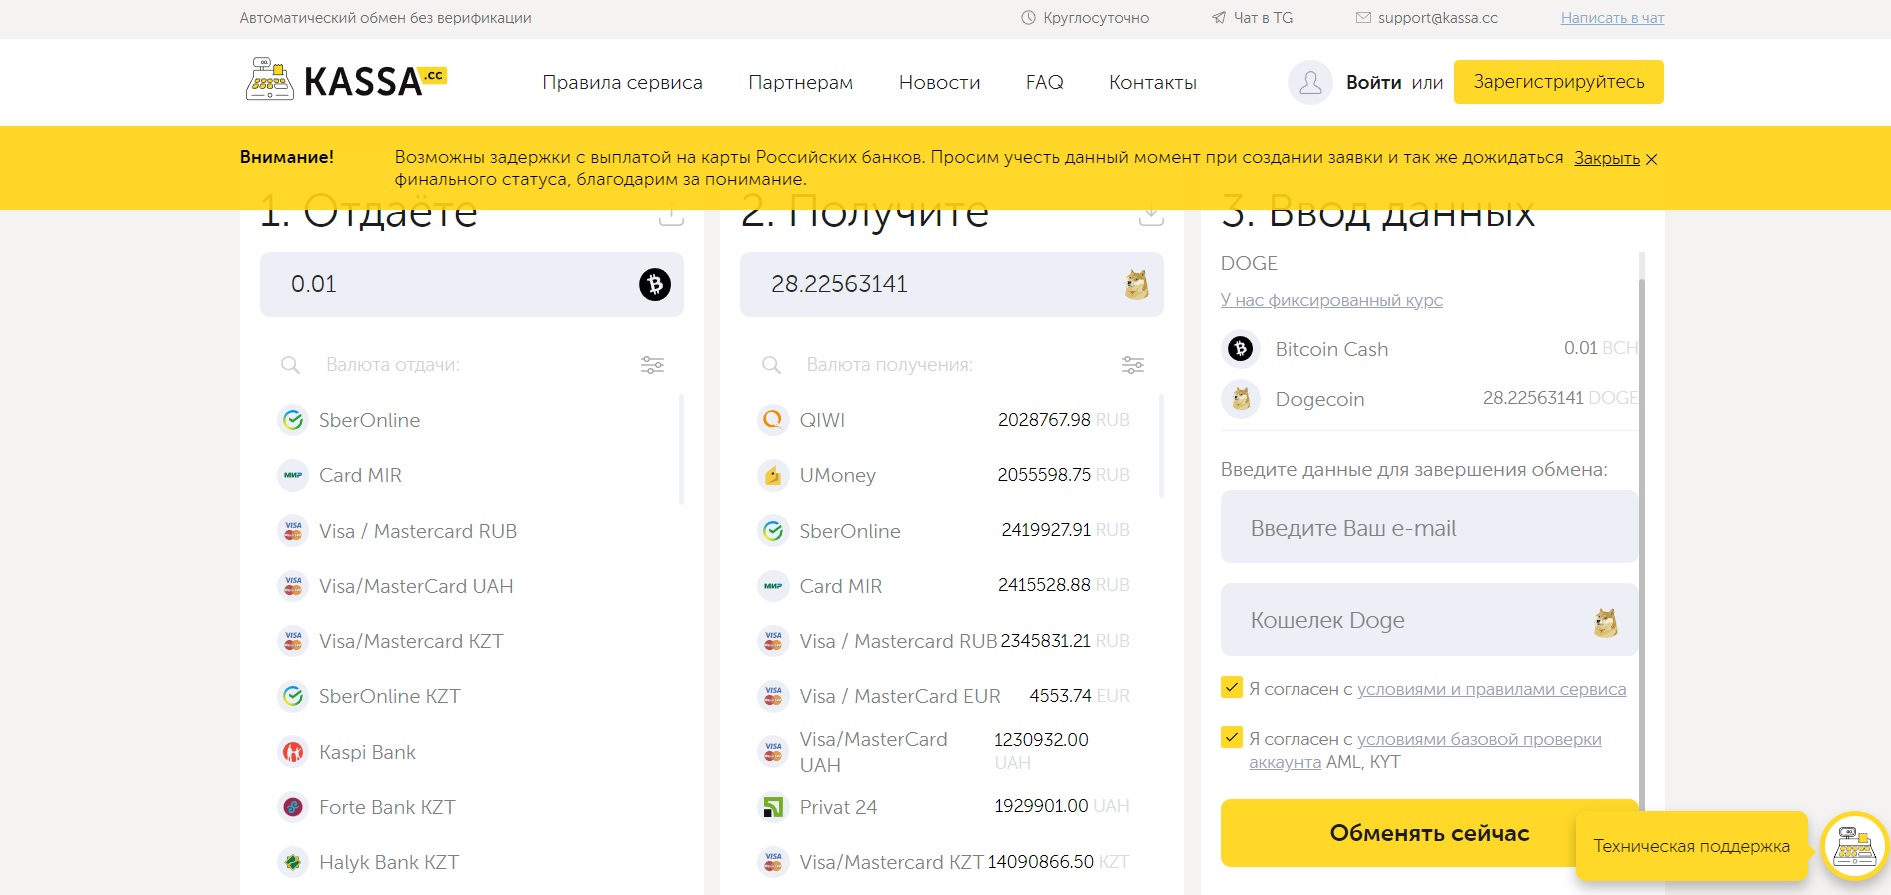Viewport: 1891px width, 895px height.
Task: Click the SberOnline icon in the give list
Action: pos(293,420)
